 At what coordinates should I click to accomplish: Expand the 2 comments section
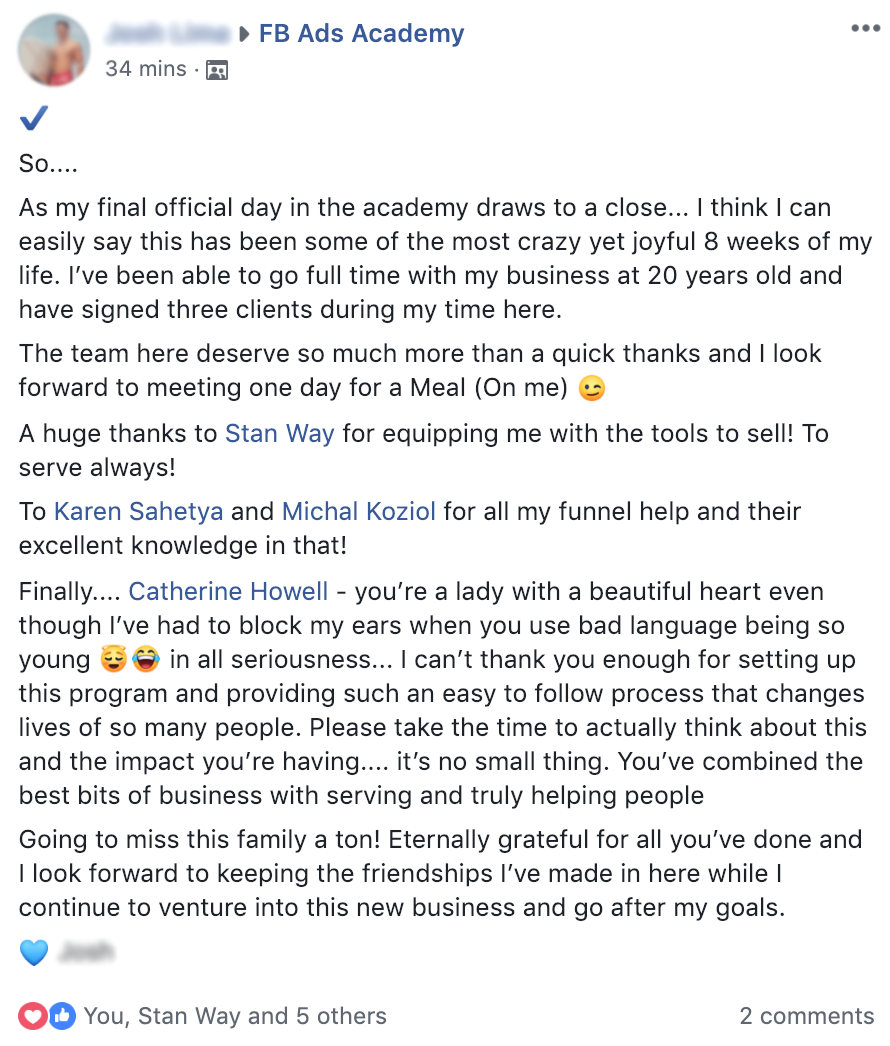[x=806, y=1017]
